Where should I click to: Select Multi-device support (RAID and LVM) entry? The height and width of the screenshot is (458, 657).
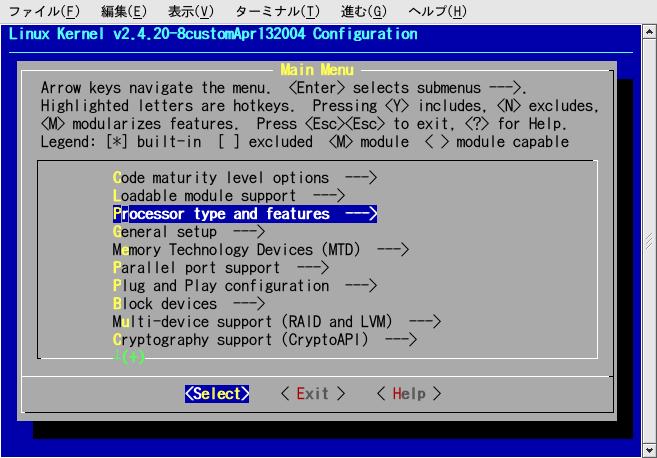pyautogui.click(x=277, y=322)
